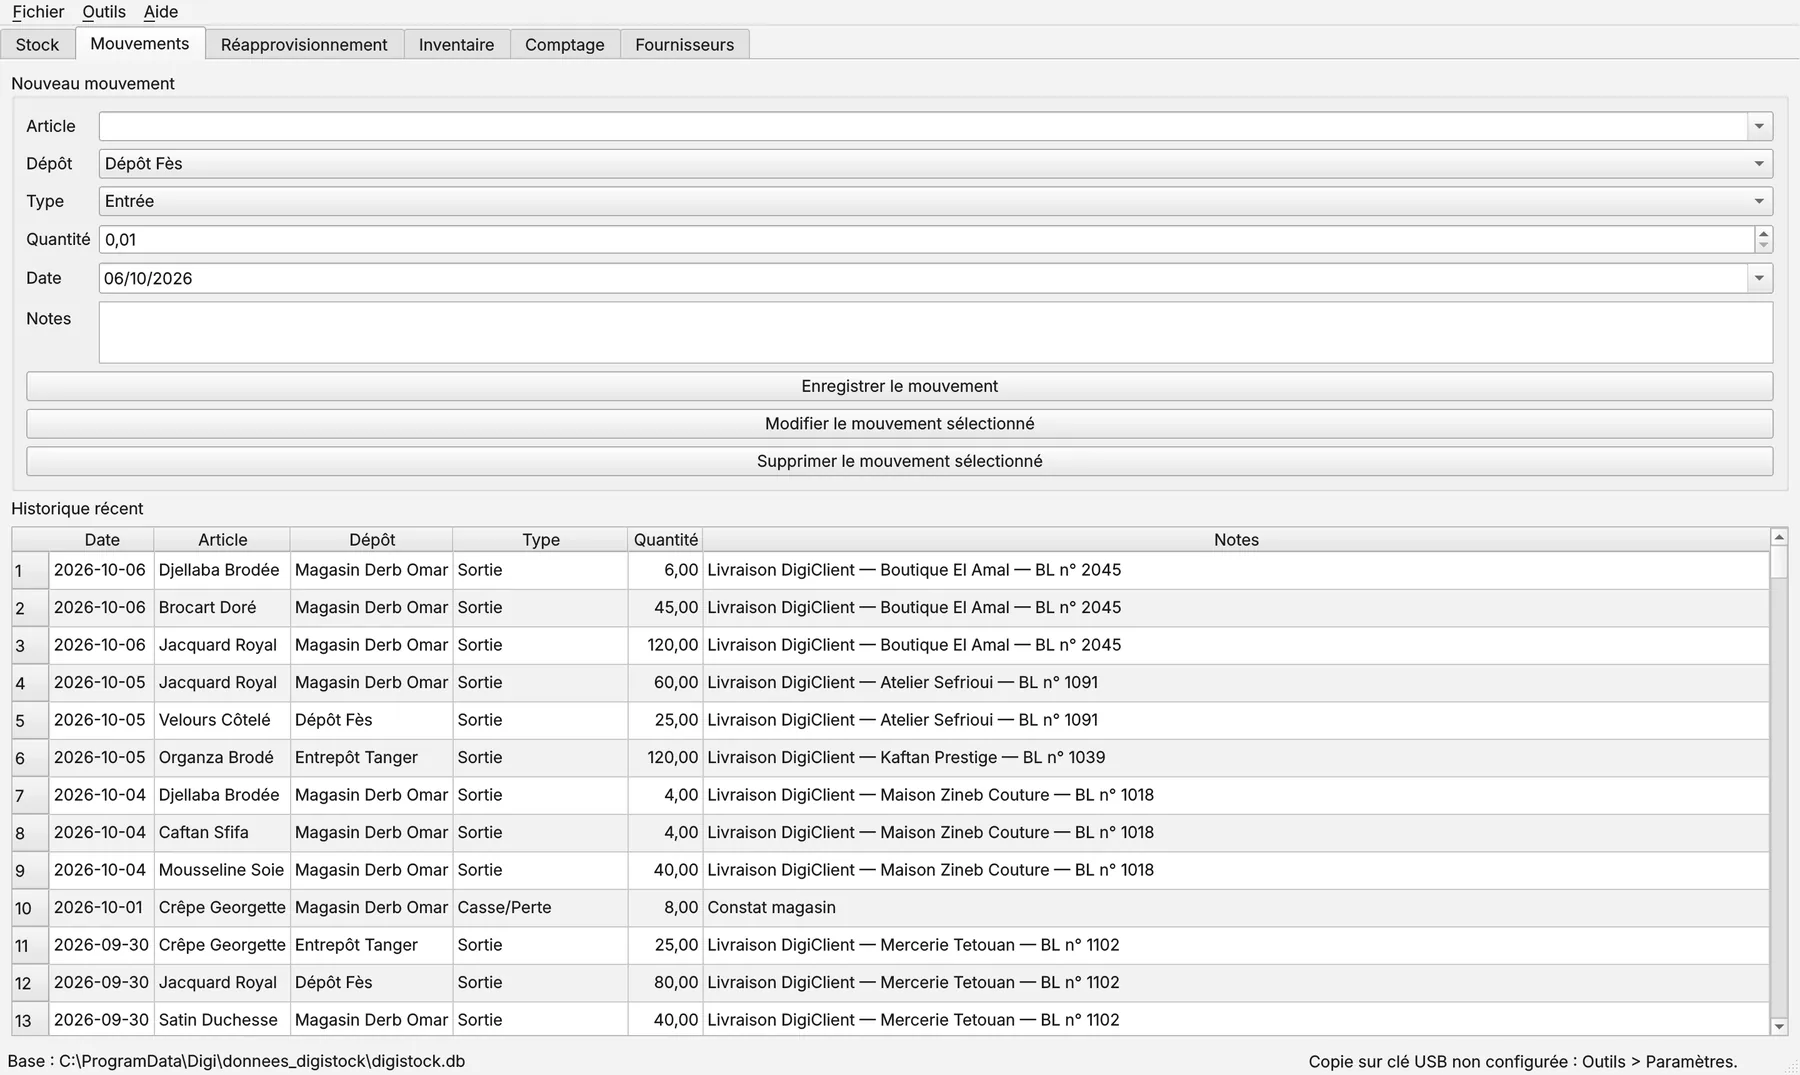The image size is (1800, 1075).
Task: Expand the Article combo box arrow
Action: [1759, 126]
